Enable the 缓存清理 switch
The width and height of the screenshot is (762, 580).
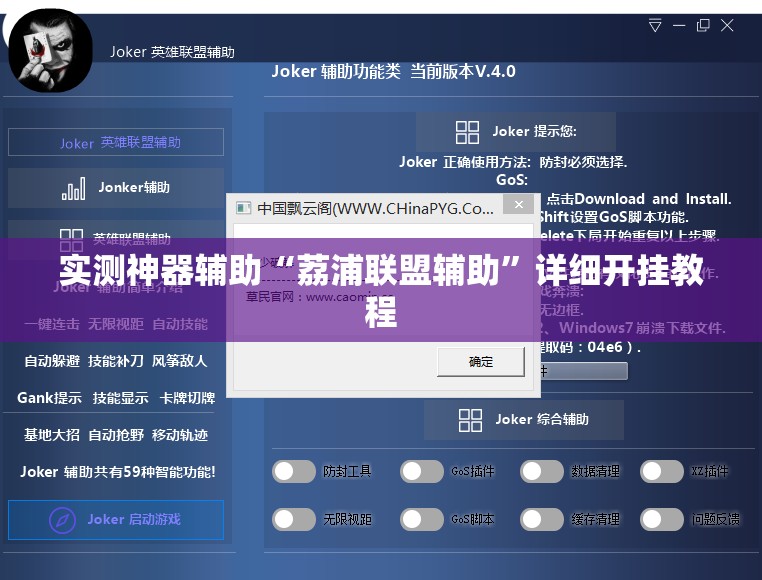542,519
